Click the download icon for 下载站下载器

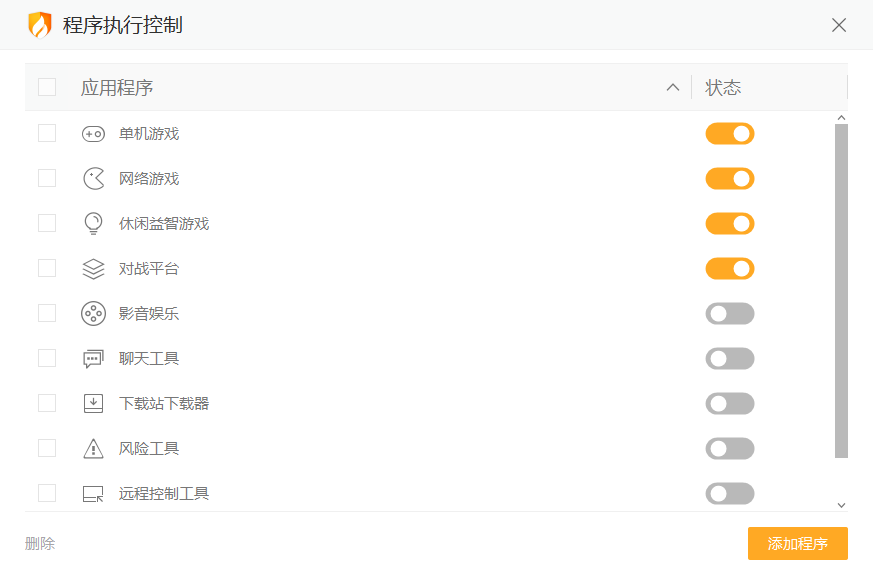coord(93,404)
